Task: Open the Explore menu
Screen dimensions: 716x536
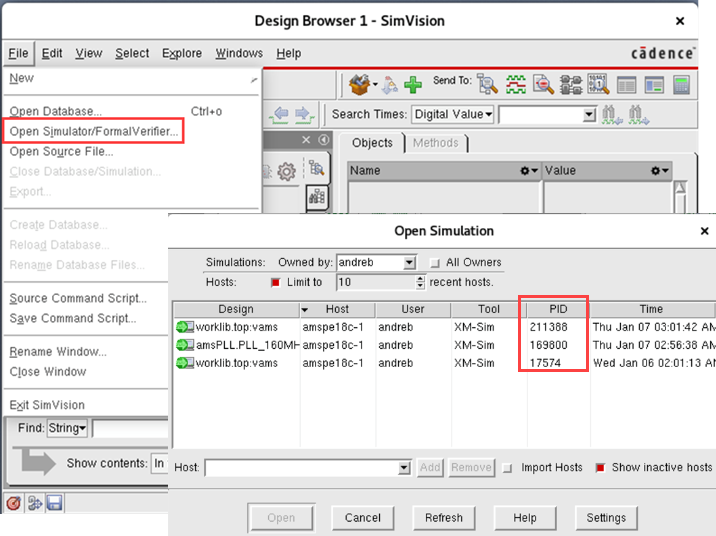Action: [181, 53]
